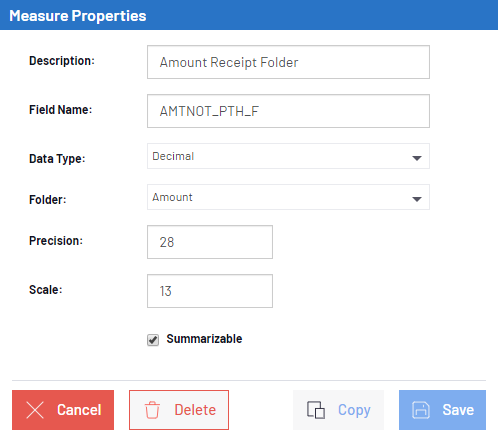
Task: Save the measure properties
Action: (x=442, y=410)
